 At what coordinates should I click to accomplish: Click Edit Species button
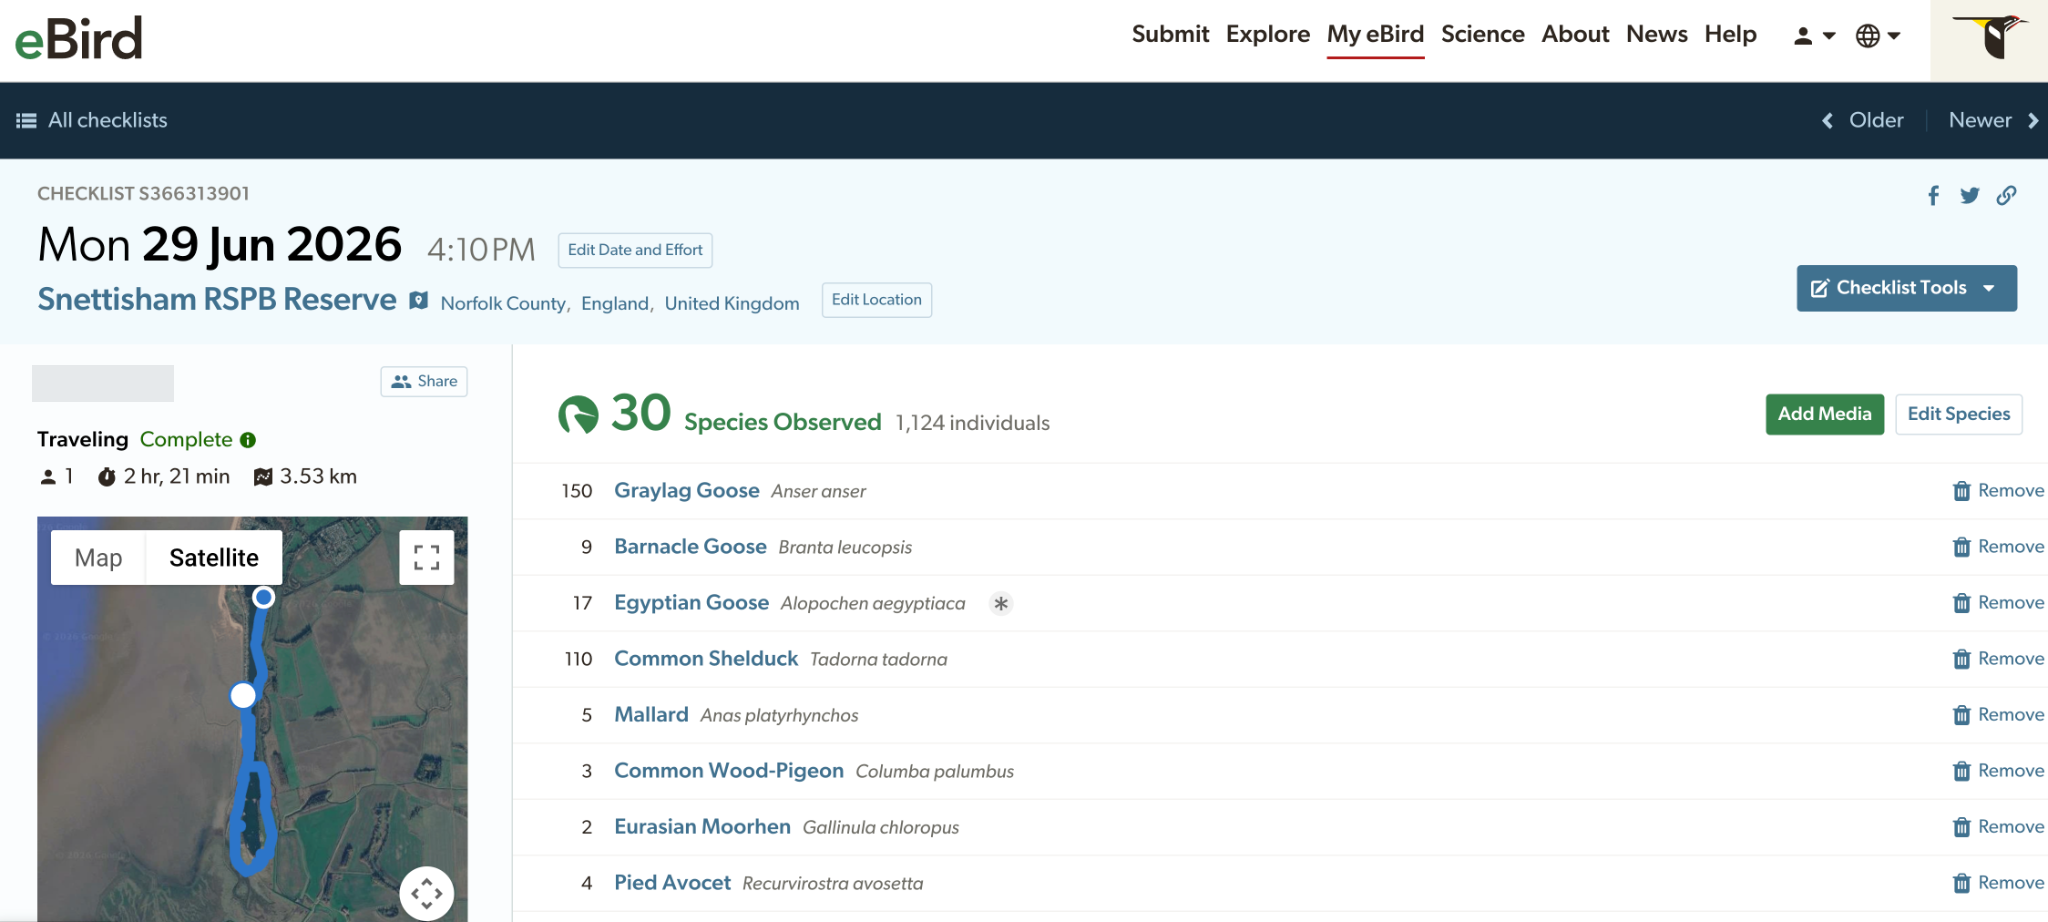(x=1958, y=414)
